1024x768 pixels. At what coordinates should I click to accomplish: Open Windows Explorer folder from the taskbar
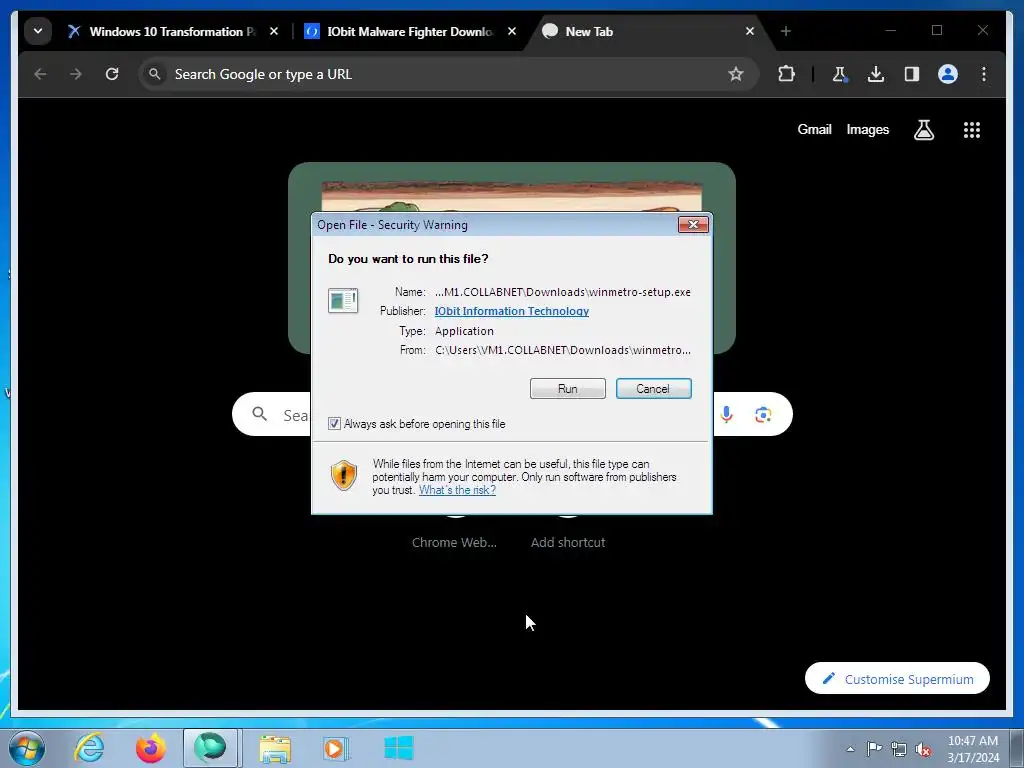[x=275, y=748]
